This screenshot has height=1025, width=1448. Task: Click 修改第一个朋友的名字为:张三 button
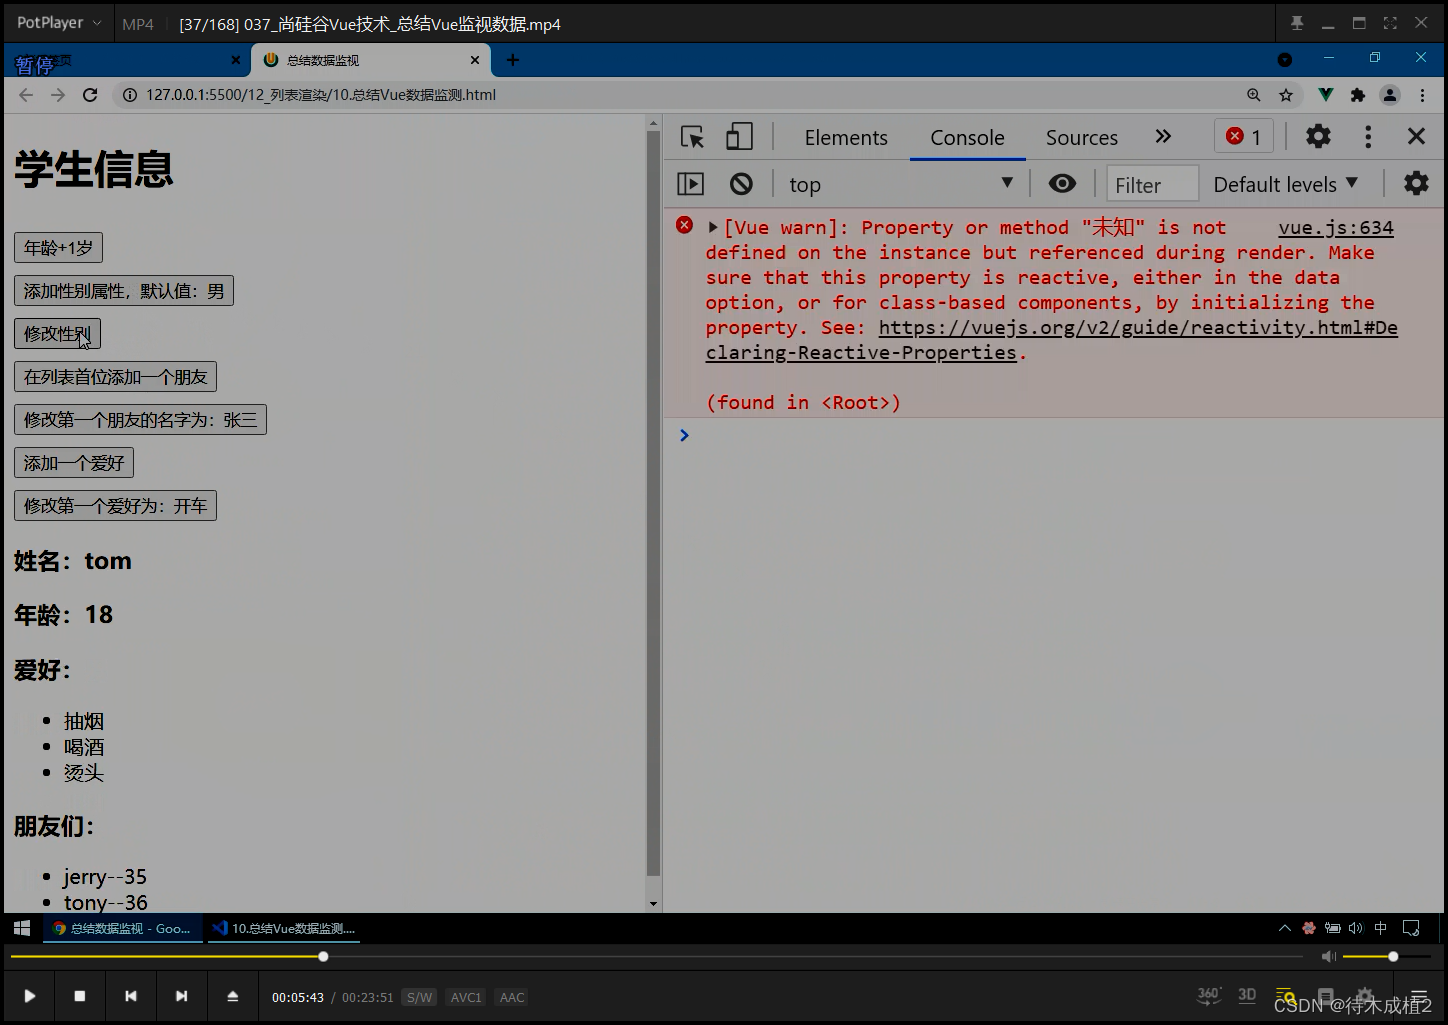[x=140, y=420]
